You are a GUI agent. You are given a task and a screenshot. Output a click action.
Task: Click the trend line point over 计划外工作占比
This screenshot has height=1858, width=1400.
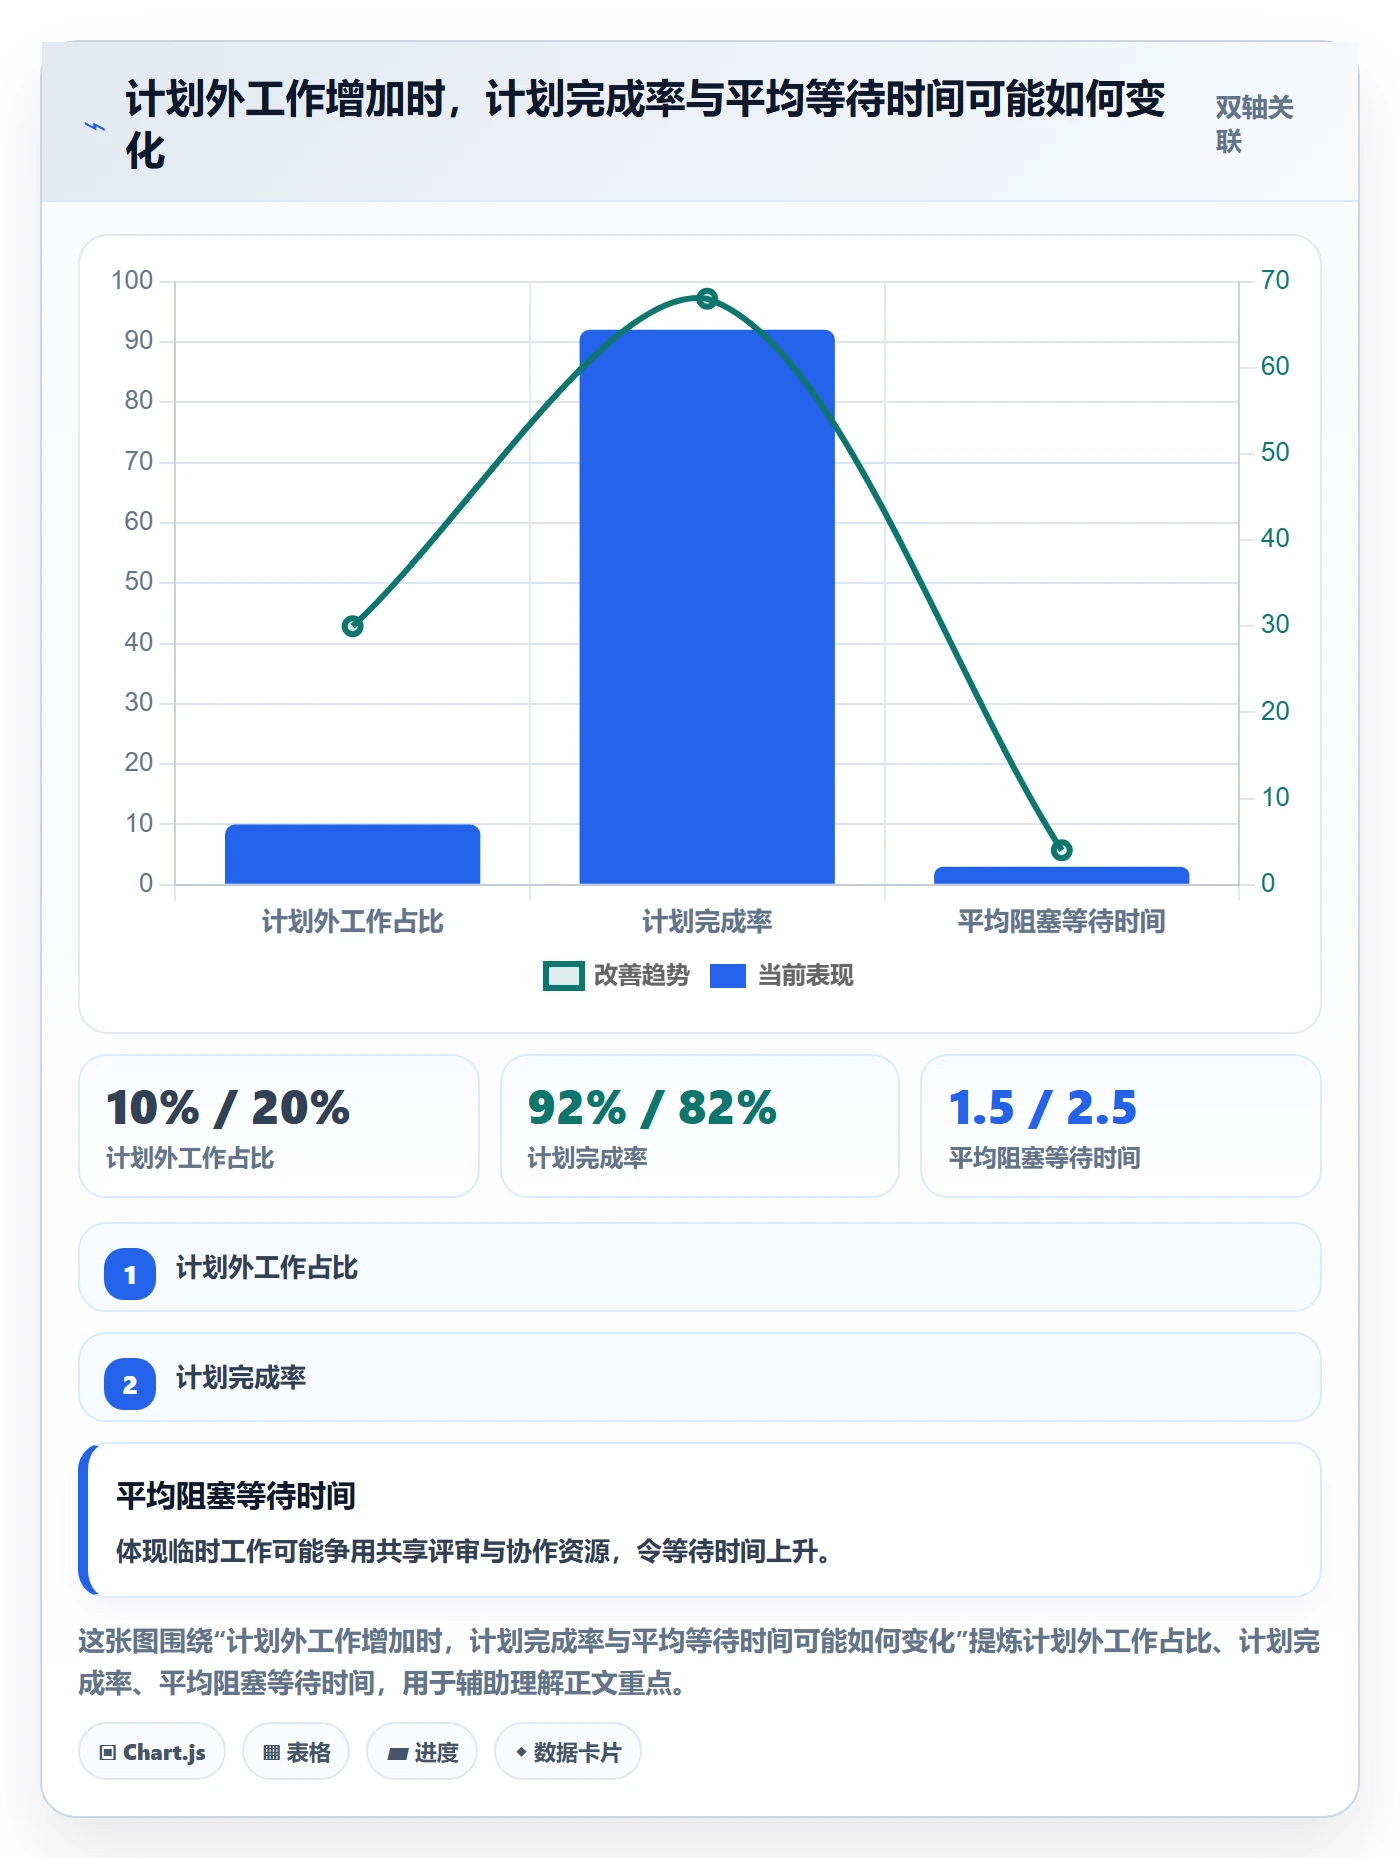352,626
